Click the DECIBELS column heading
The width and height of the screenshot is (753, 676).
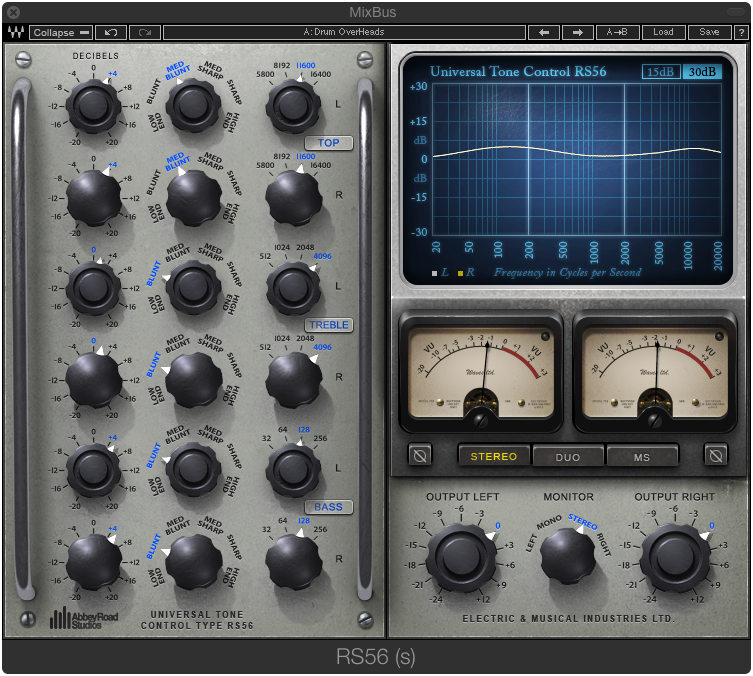96,56
